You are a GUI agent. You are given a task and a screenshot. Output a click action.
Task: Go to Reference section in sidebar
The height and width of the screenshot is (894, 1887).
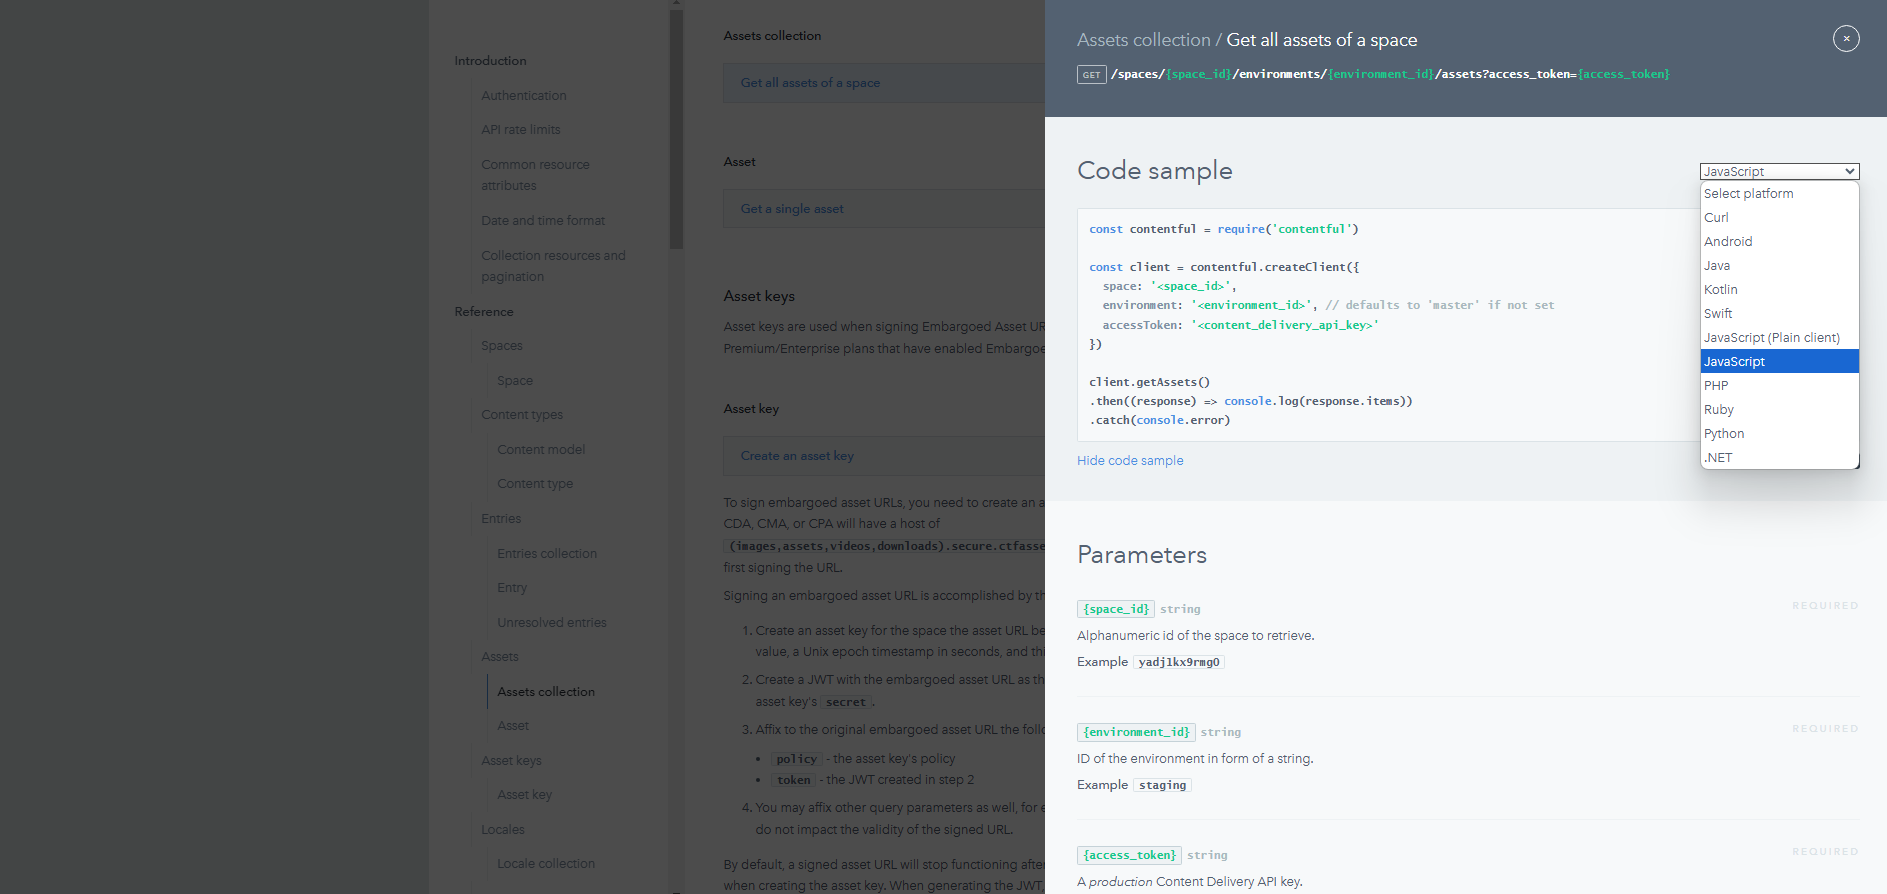tap(484, 312)
